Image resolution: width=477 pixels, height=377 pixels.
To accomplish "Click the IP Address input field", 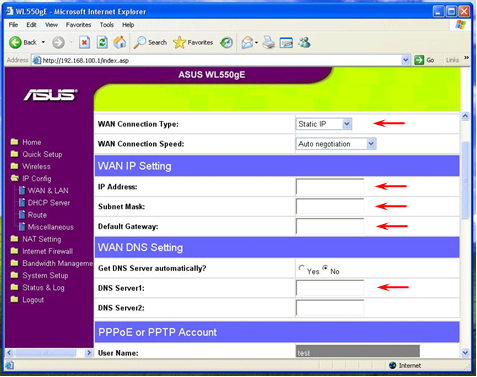I will (330, 186).
